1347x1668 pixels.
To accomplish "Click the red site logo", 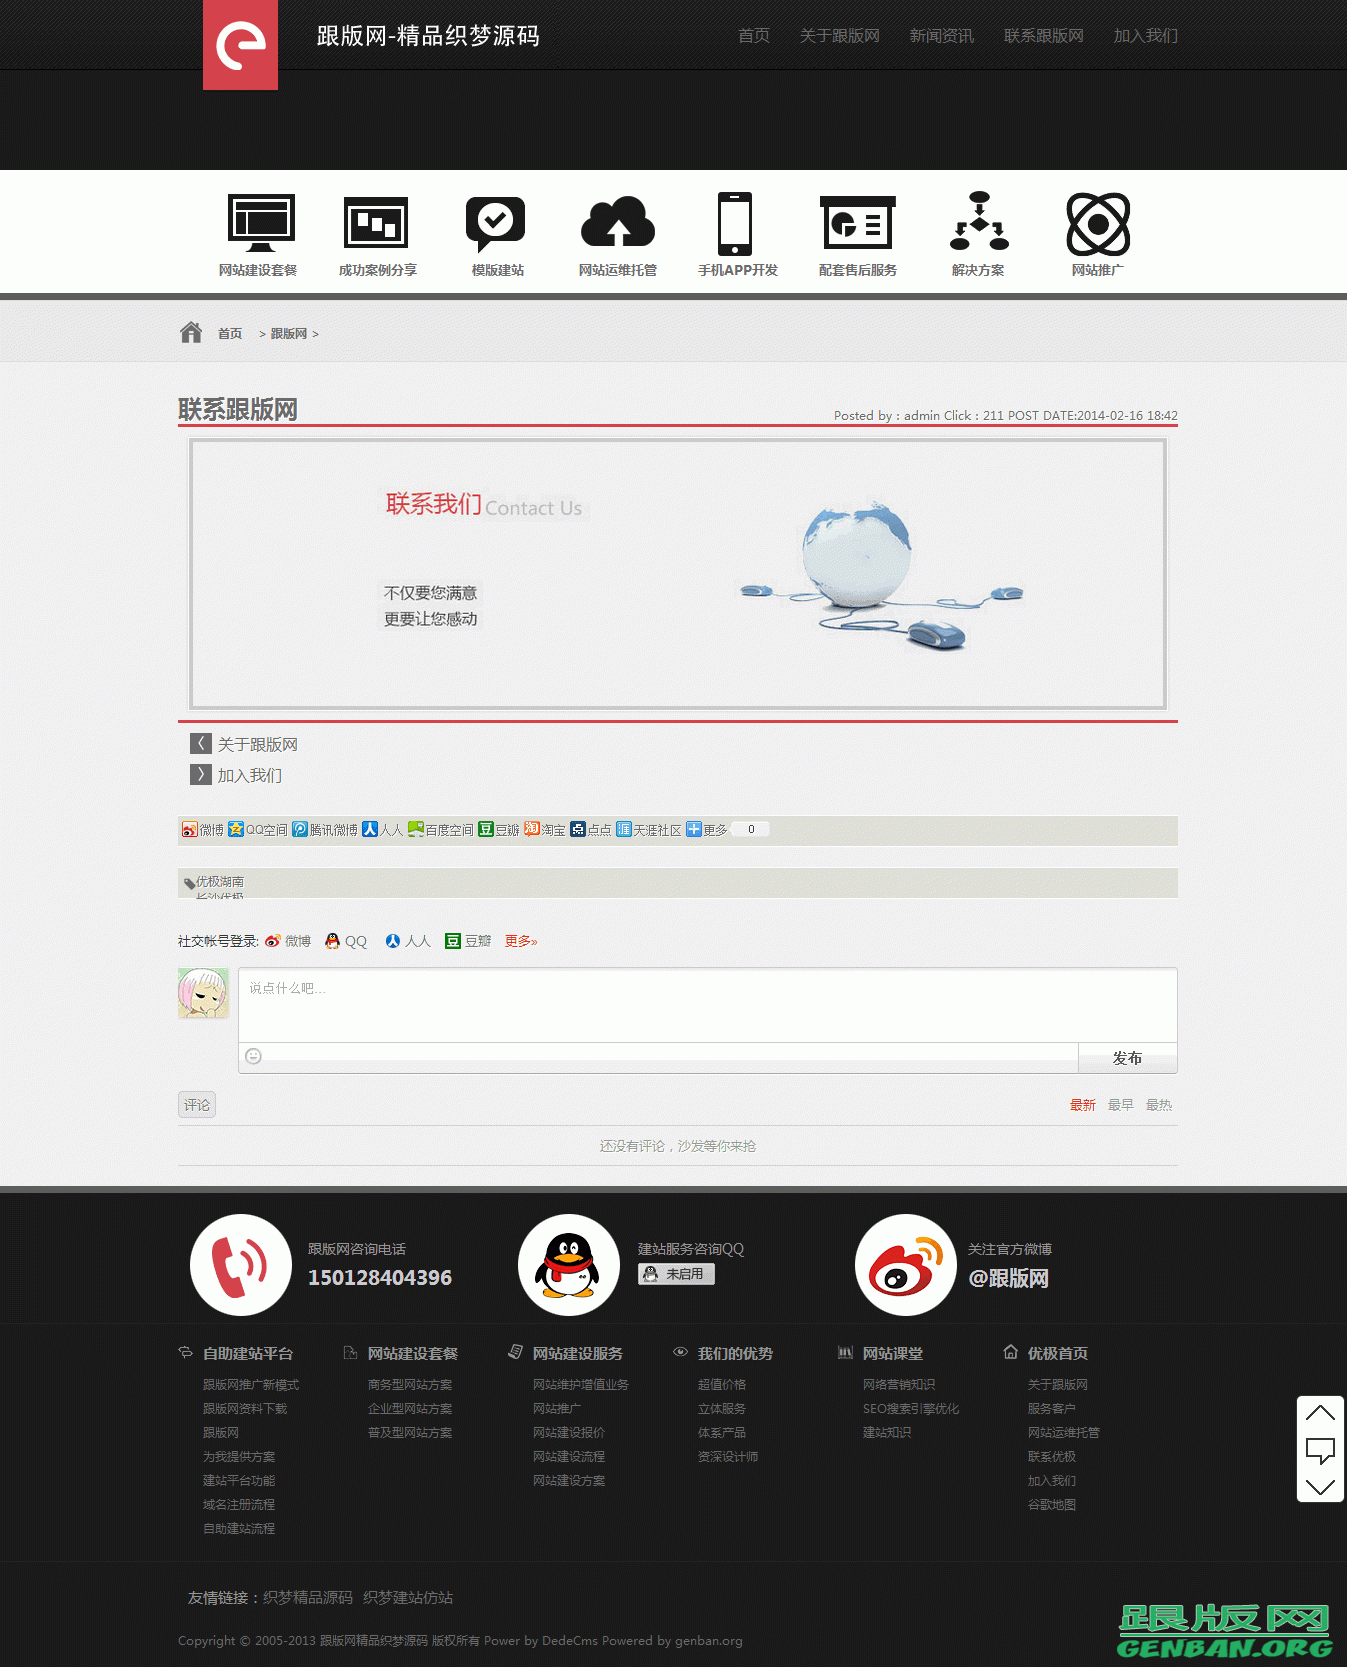I will pos(240,45).
